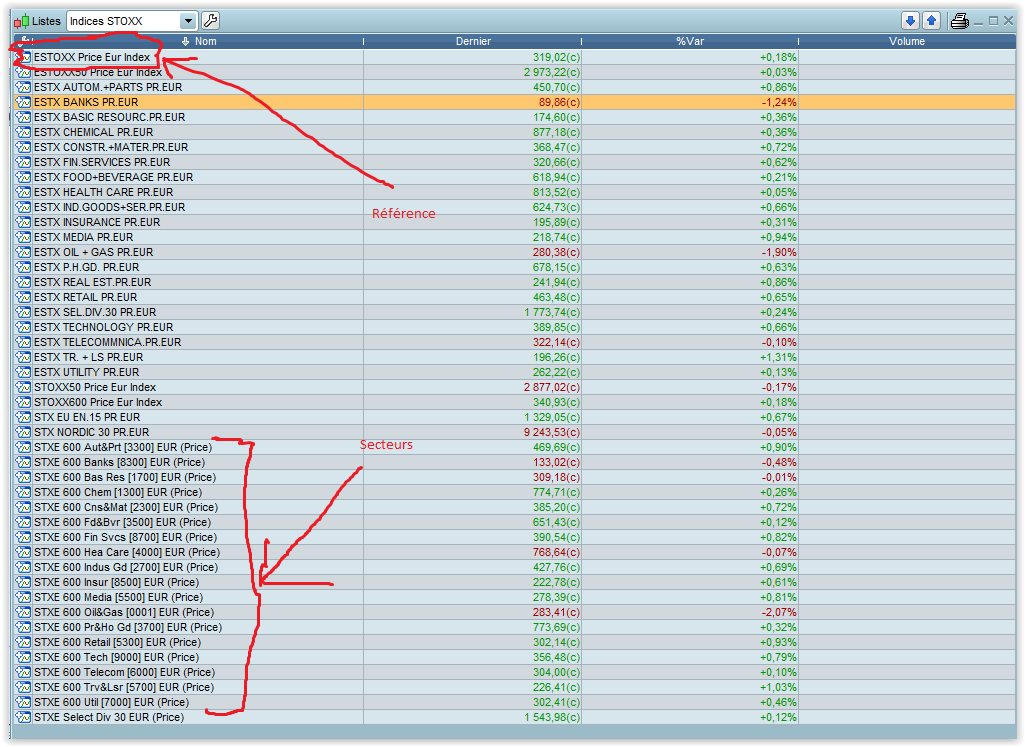Select STXE 600 Aut&Prt [3300] row name
This screenshot has width=1025, height=747.
[124, 447]
